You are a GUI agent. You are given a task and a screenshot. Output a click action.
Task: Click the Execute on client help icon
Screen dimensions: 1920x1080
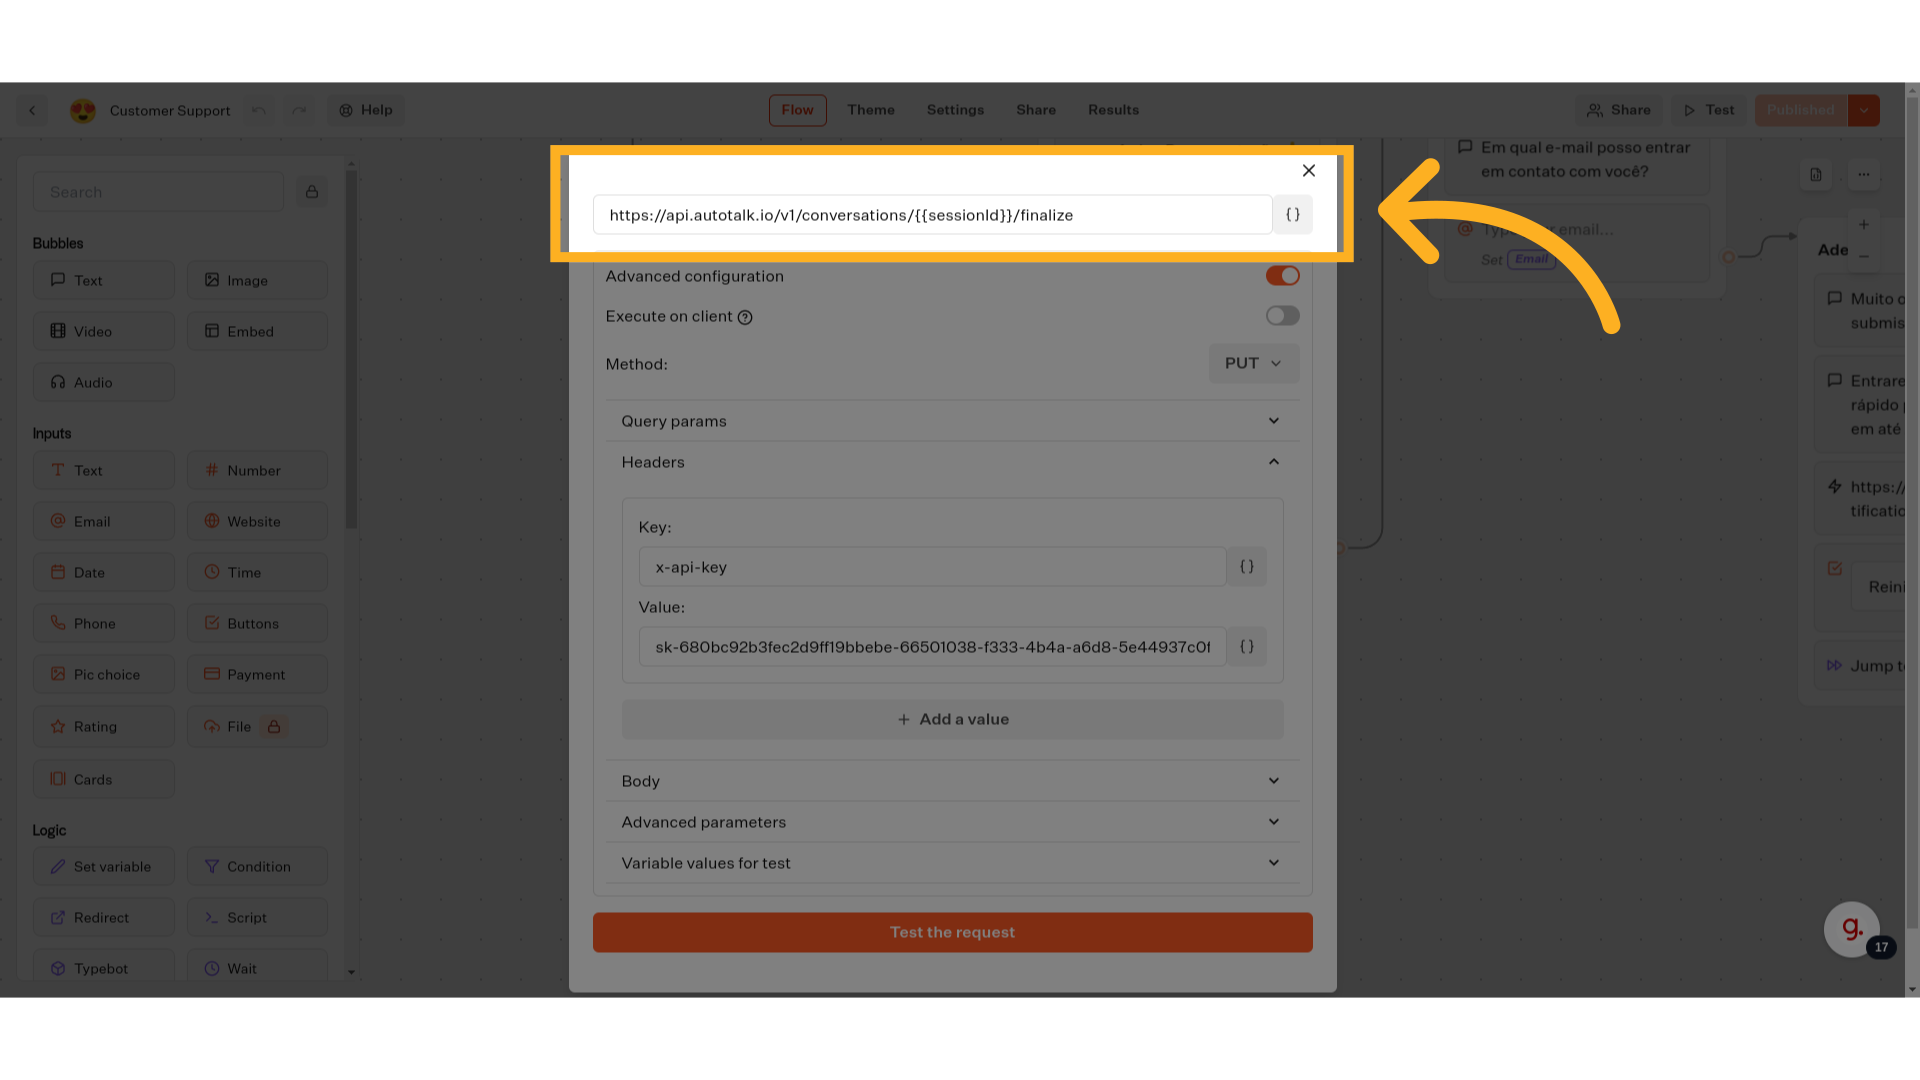[x=745, y=317]
